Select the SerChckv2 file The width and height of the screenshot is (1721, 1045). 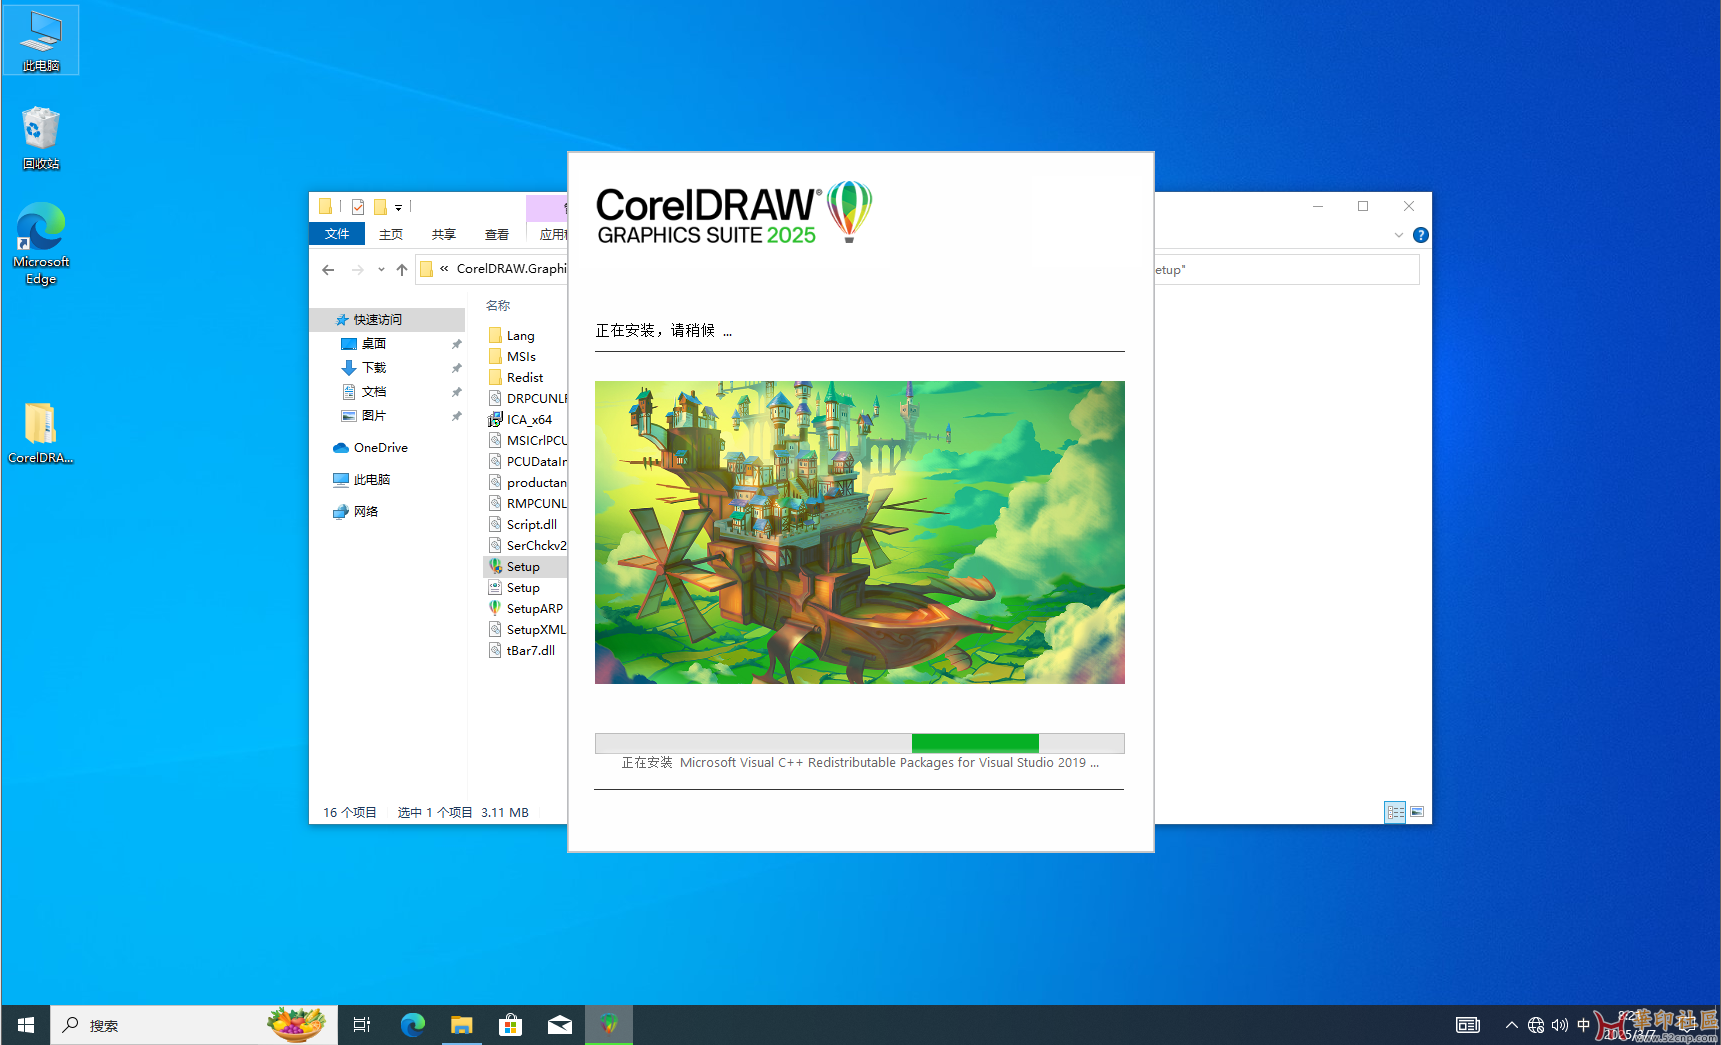pyautogui.click(x=526, y=546)
